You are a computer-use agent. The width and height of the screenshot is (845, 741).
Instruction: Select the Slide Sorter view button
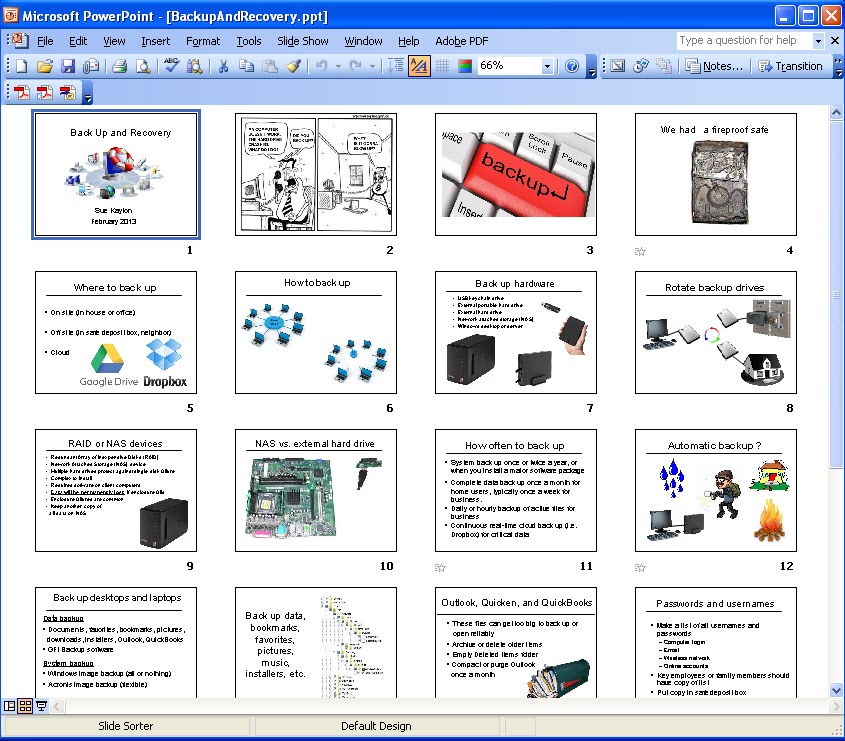(25, 706)
